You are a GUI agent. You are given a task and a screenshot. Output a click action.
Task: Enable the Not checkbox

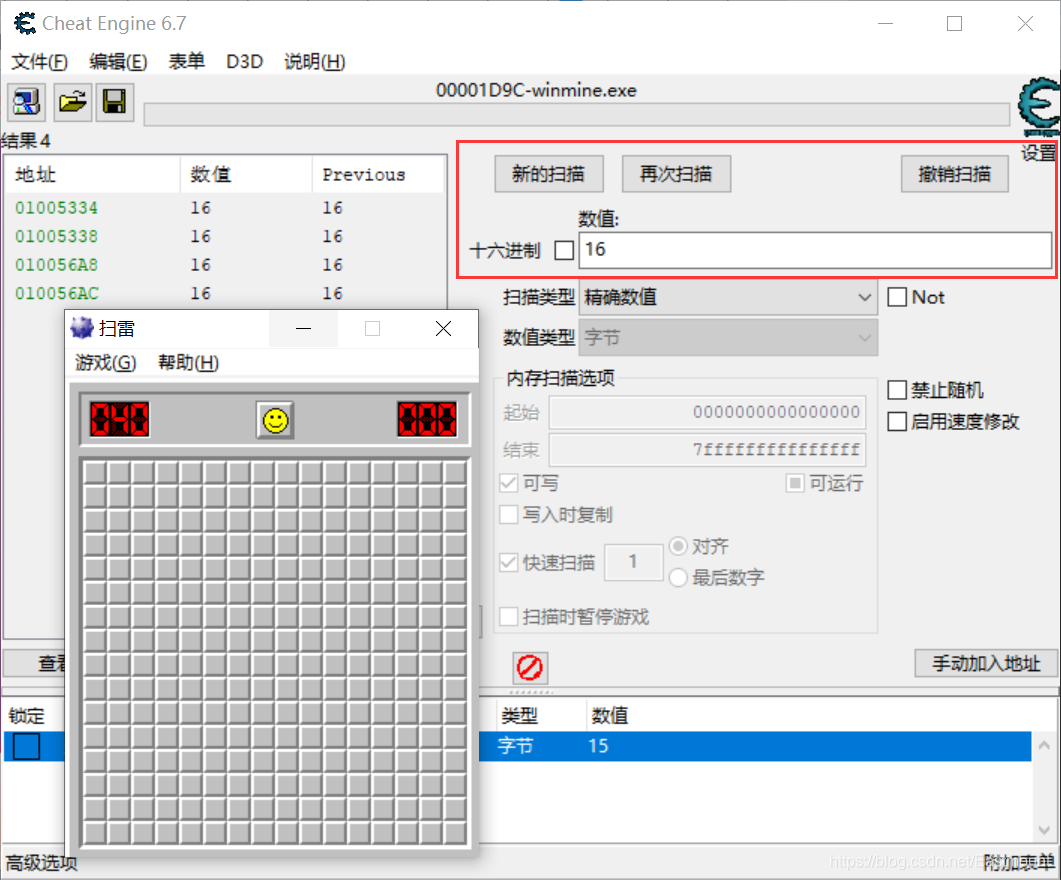[897, 297]
